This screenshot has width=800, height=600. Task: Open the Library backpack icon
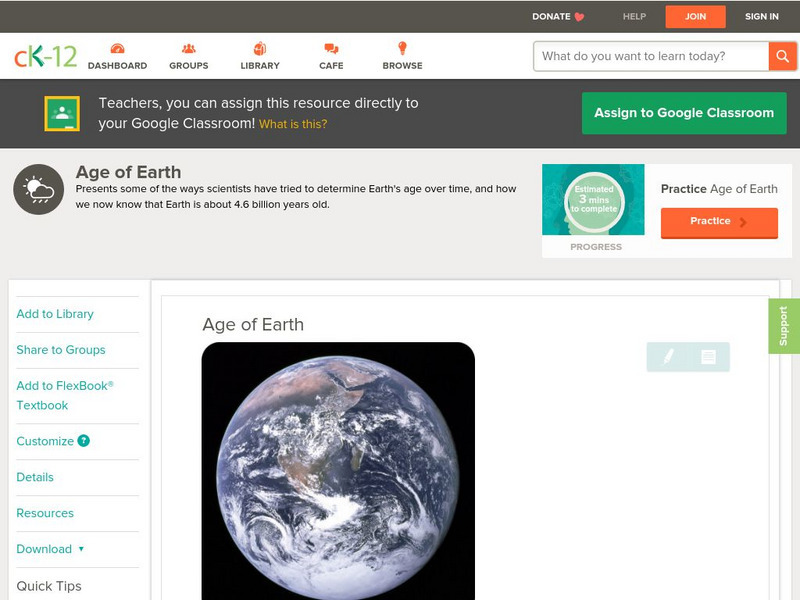[260, 48]
